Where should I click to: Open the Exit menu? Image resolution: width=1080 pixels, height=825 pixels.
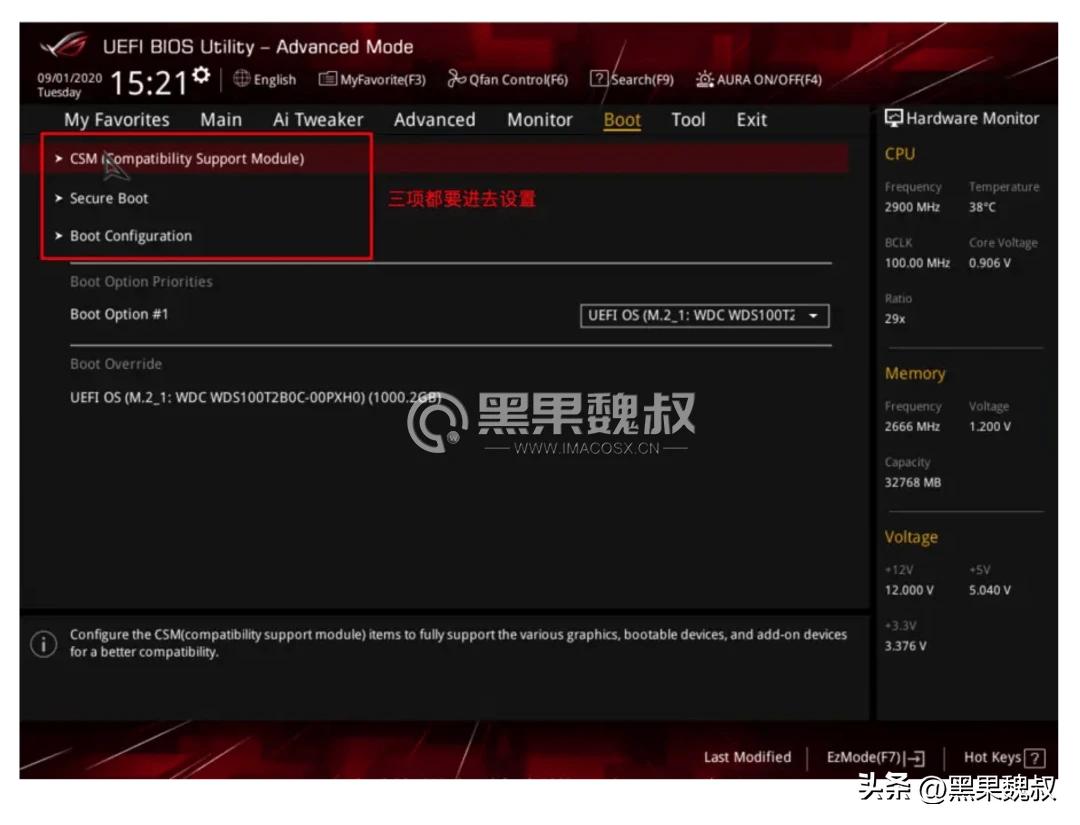(x=750, y=119)
